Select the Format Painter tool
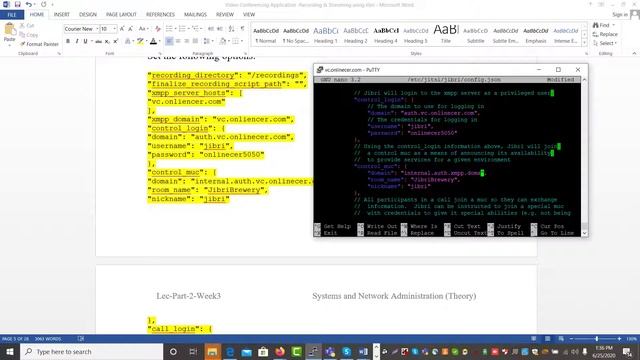Image resolution: width=640 pixels, height=360 pixels. [x=39, y=44]
